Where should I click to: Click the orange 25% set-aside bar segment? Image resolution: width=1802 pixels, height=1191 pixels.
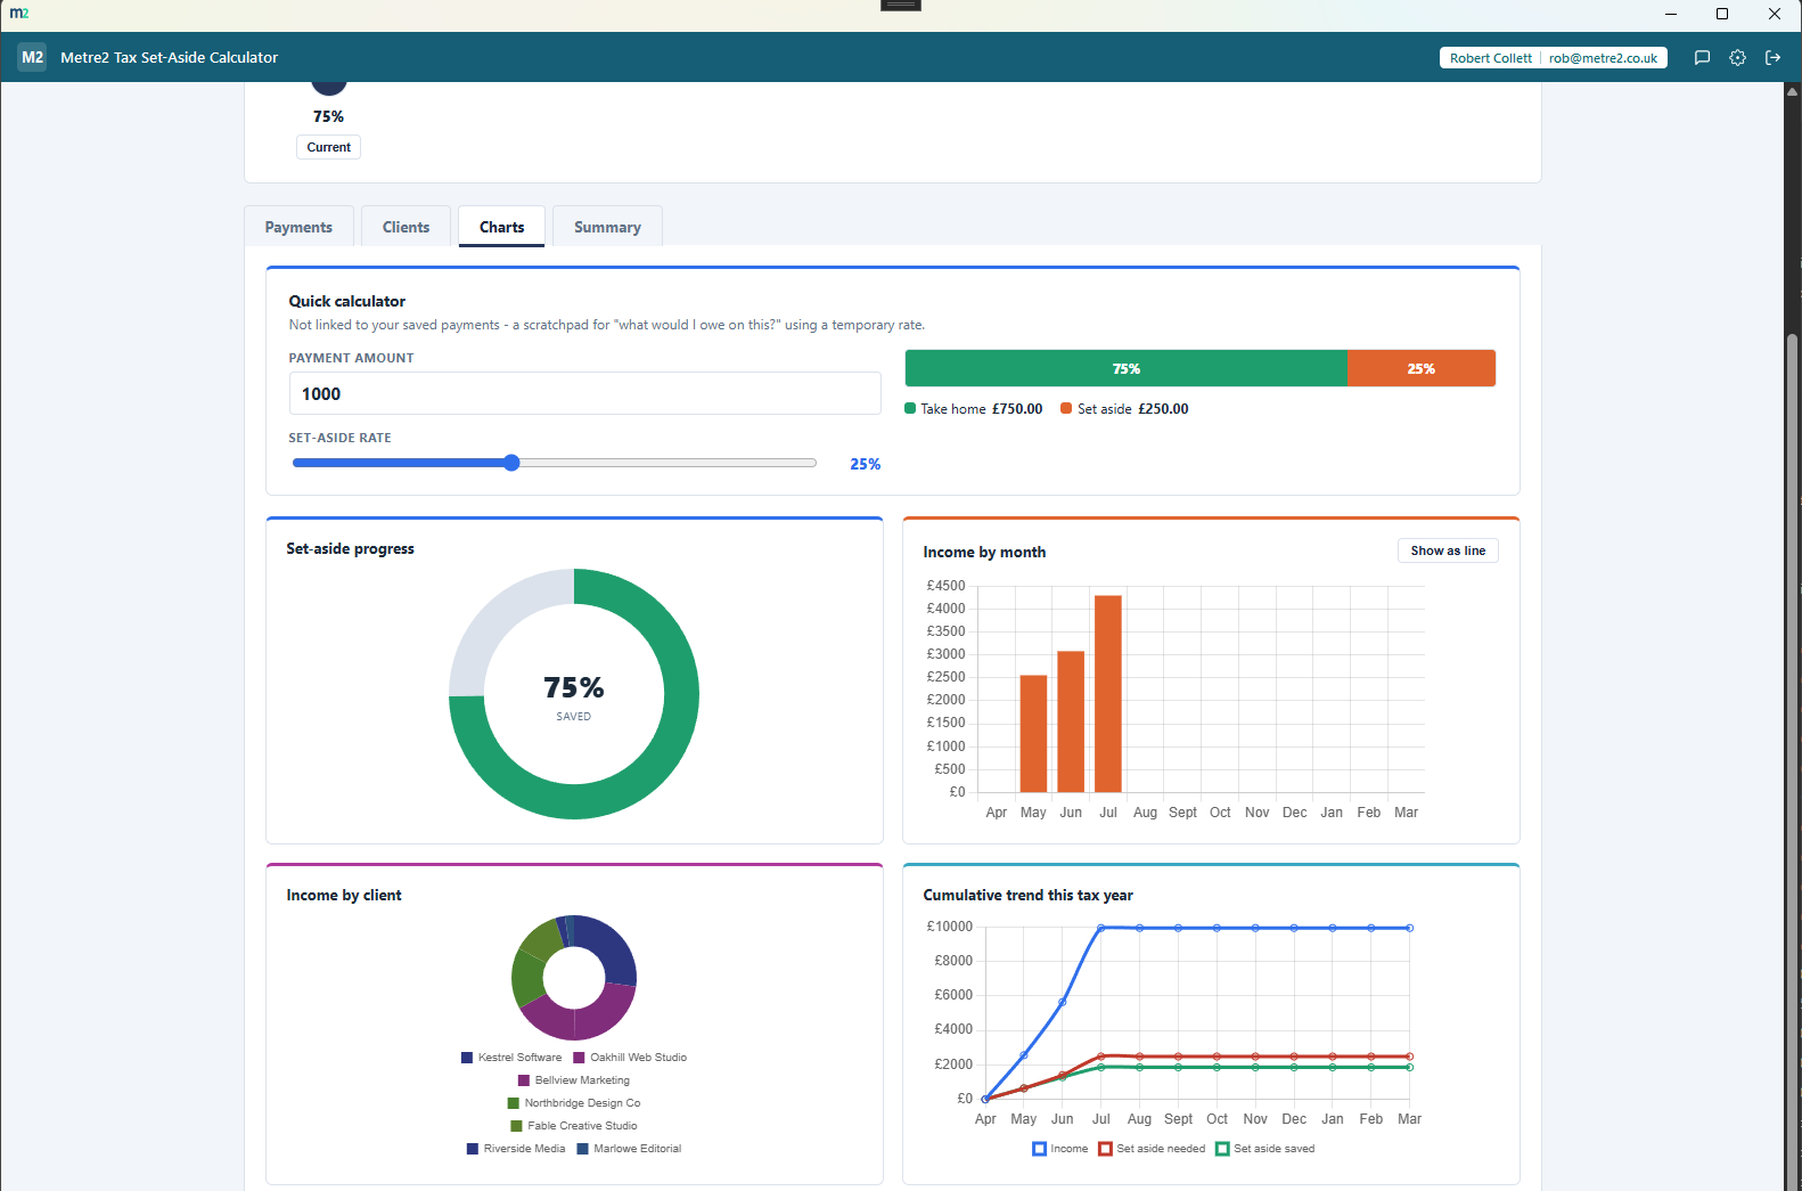tap(1421, 368)
